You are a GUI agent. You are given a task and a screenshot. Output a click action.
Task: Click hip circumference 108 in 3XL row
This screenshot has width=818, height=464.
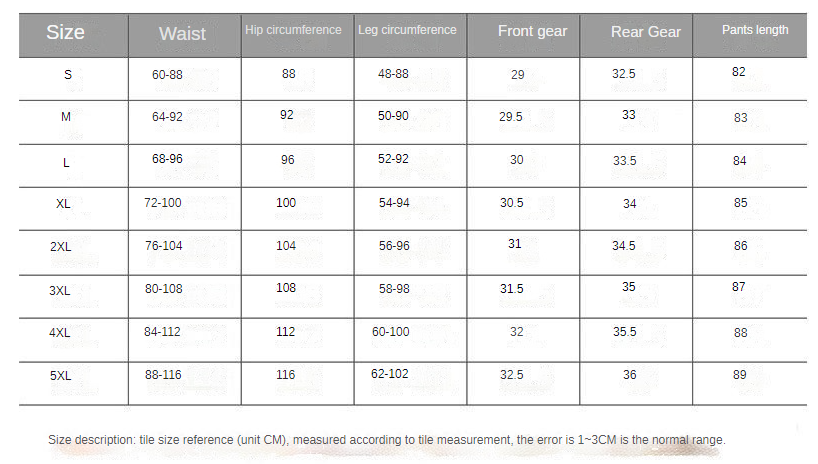pos(287,288)
